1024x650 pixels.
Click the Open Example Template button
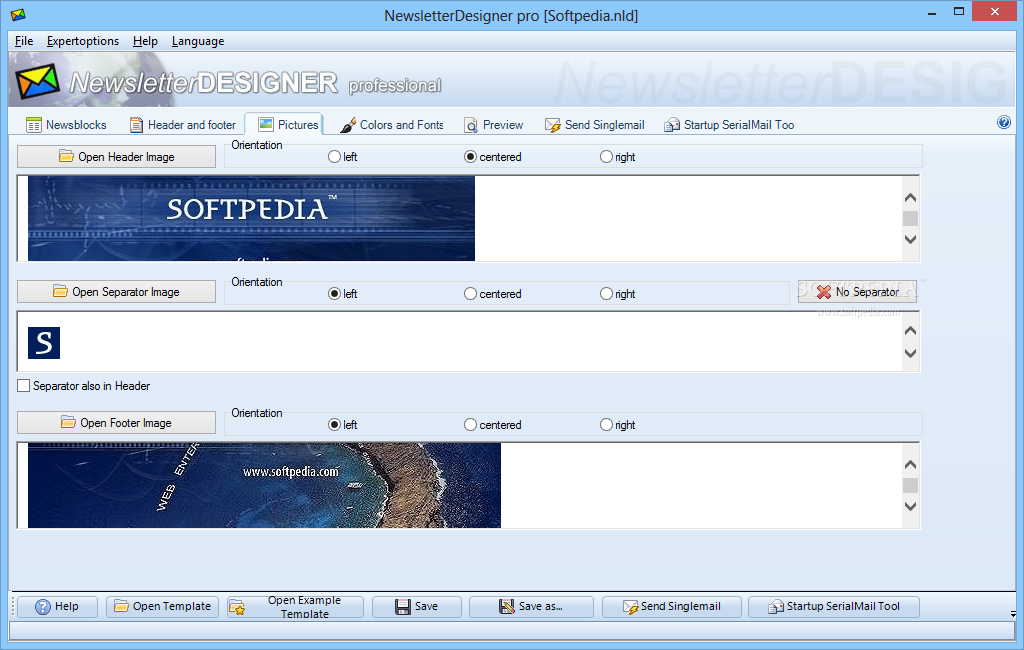point(295,606)
